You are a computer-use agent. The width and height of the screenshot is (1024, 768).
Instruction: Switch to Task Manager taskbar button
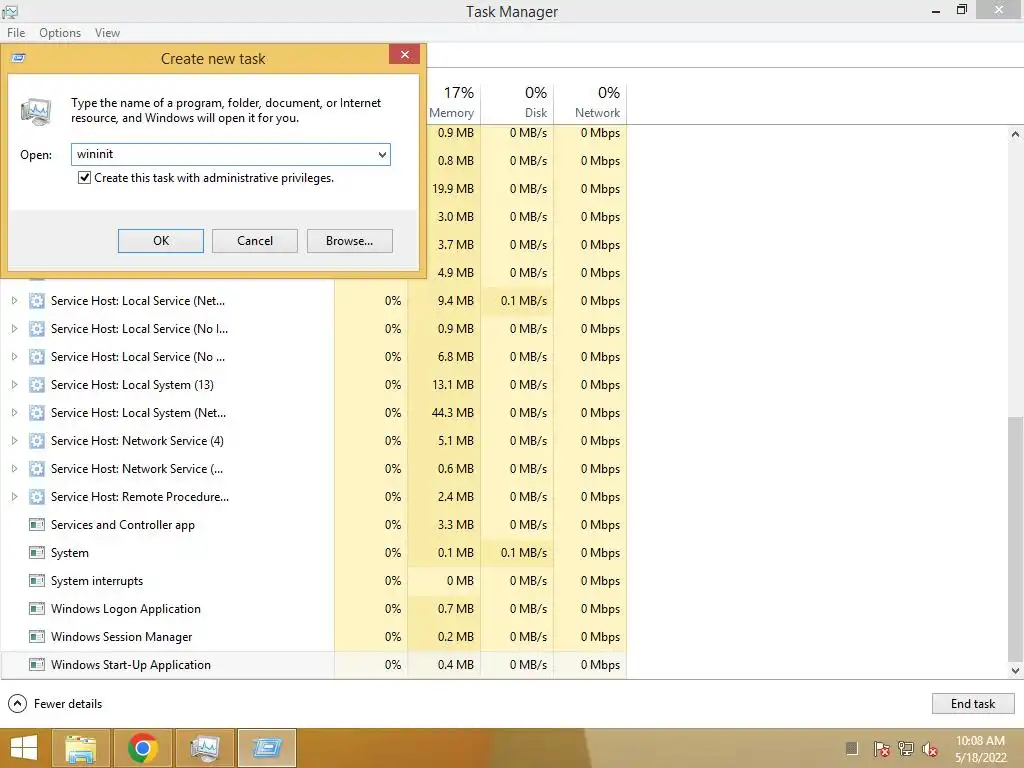click(x=205, y=748)
